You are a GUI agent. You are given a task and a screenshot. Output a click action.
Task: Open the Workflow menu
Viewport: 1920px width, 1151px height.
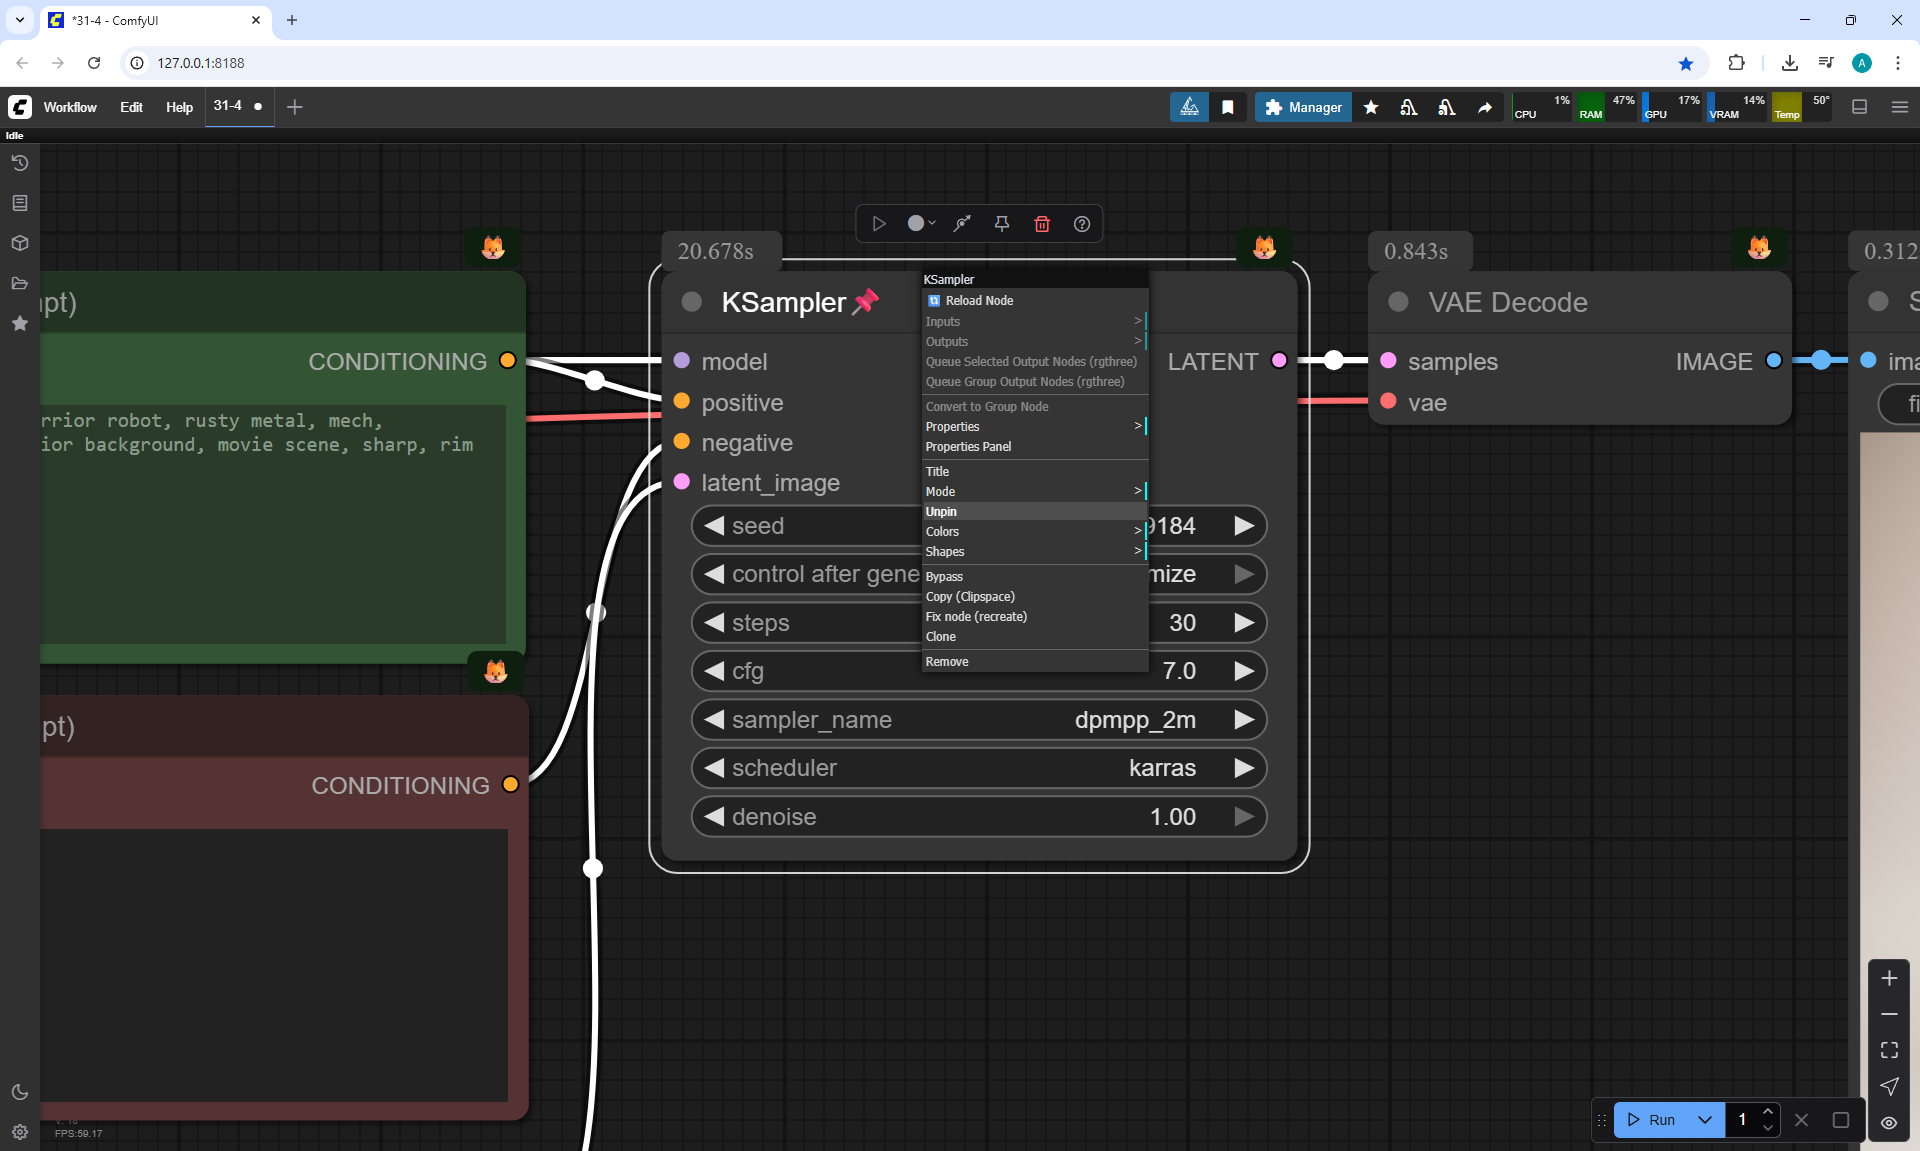coord(70,107)
